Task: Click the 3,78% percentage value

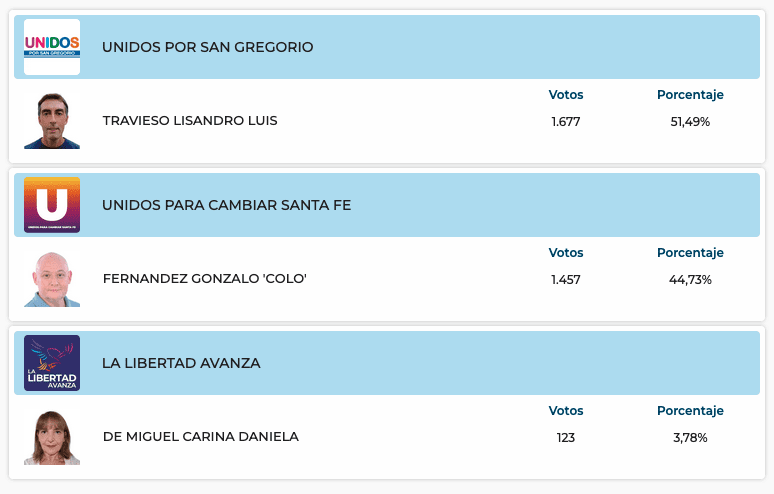Action: pyautogui.click(x=690, y=438)
